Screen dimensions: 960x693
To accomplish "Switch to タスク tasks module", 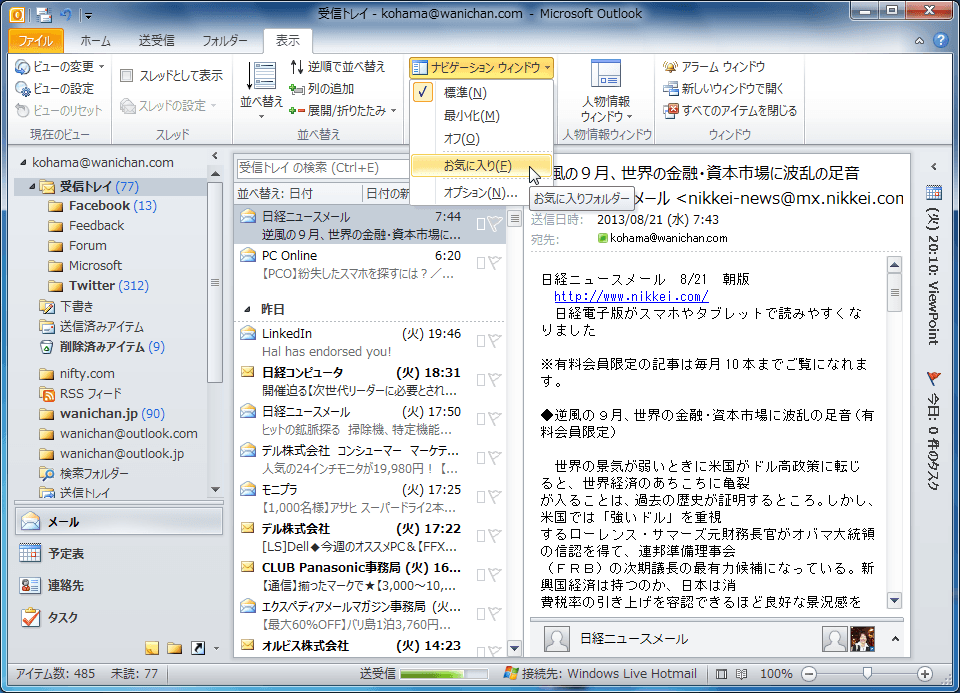I will tap(119, 617).
